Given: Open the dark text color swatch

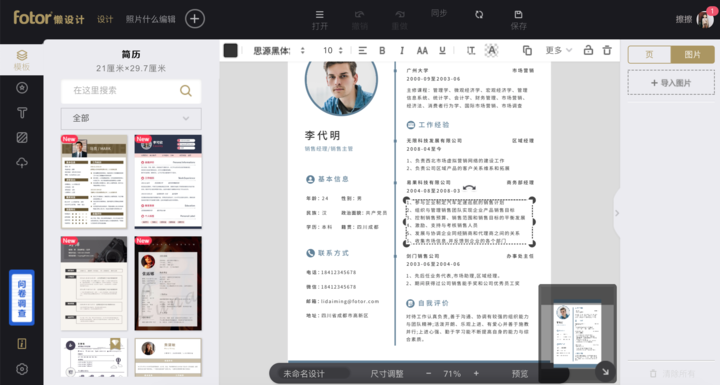Looking at the screenshot, I should click(x=231, y=51).
